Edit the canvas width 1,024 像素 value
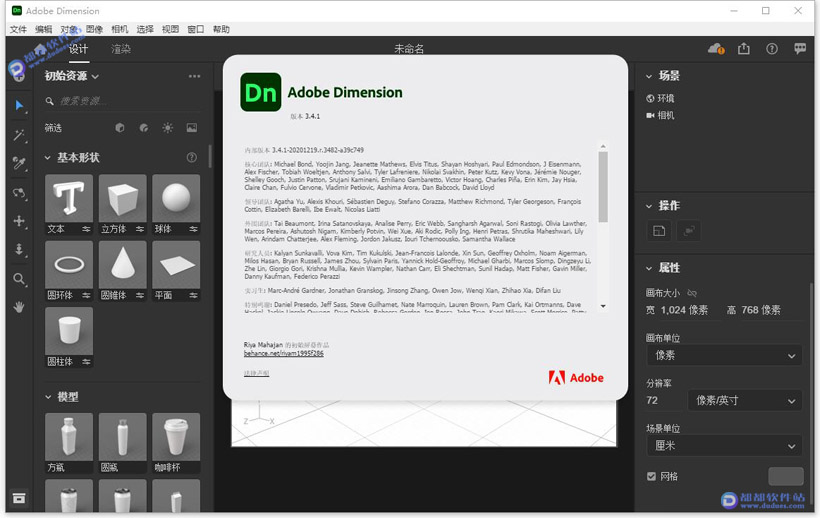 point(684,310)
